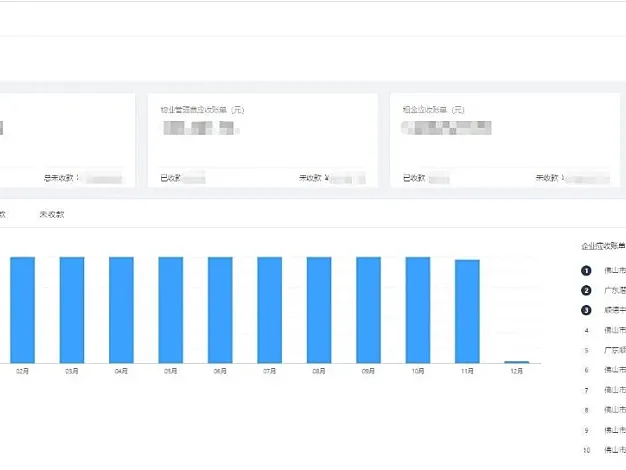
Task: Click the 08月 bar in the chart
Action: 319,310
